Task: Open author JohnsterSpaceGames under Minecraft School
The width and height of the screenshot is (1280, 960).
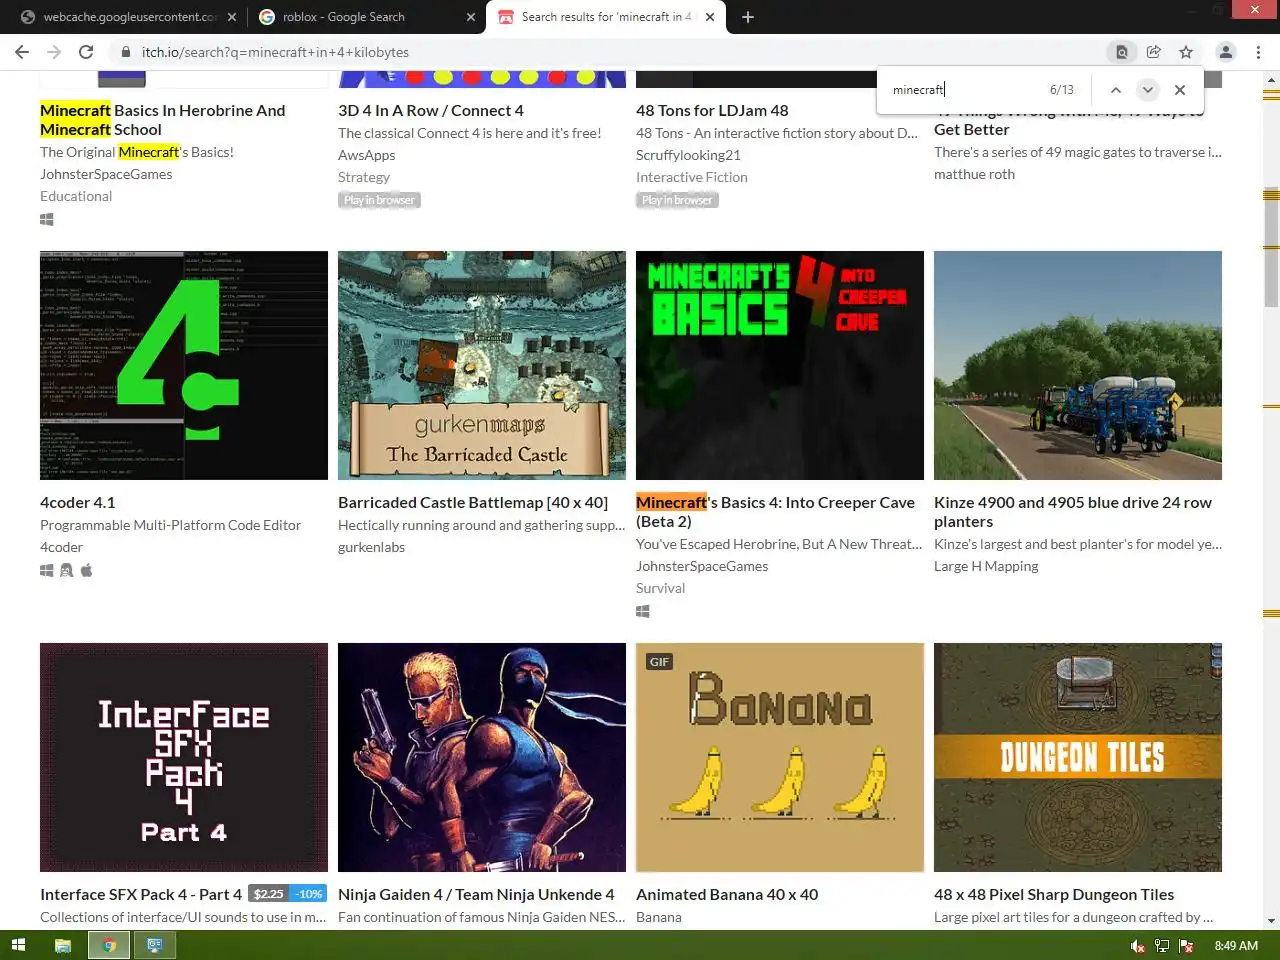Action: point(106,174)
